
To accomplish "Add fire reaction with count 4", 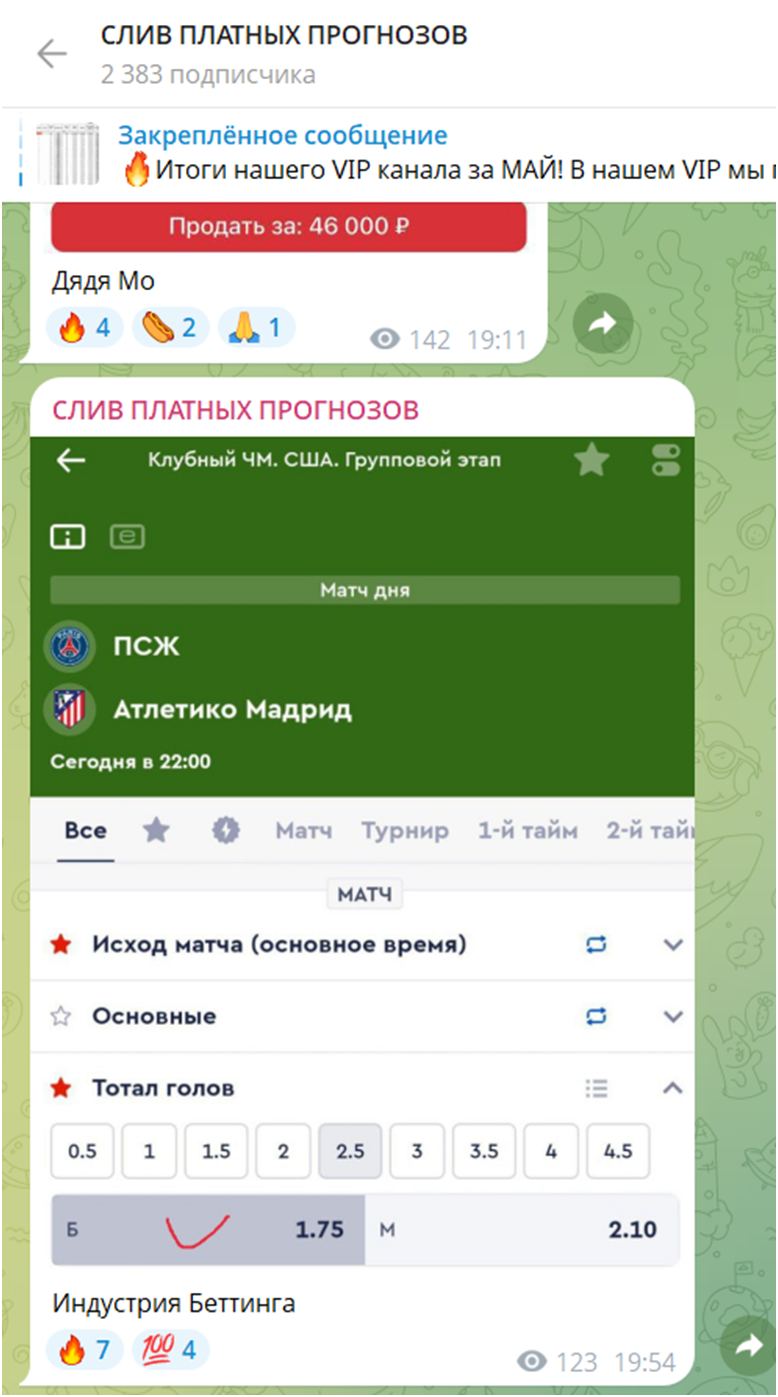I will [84, 327].
